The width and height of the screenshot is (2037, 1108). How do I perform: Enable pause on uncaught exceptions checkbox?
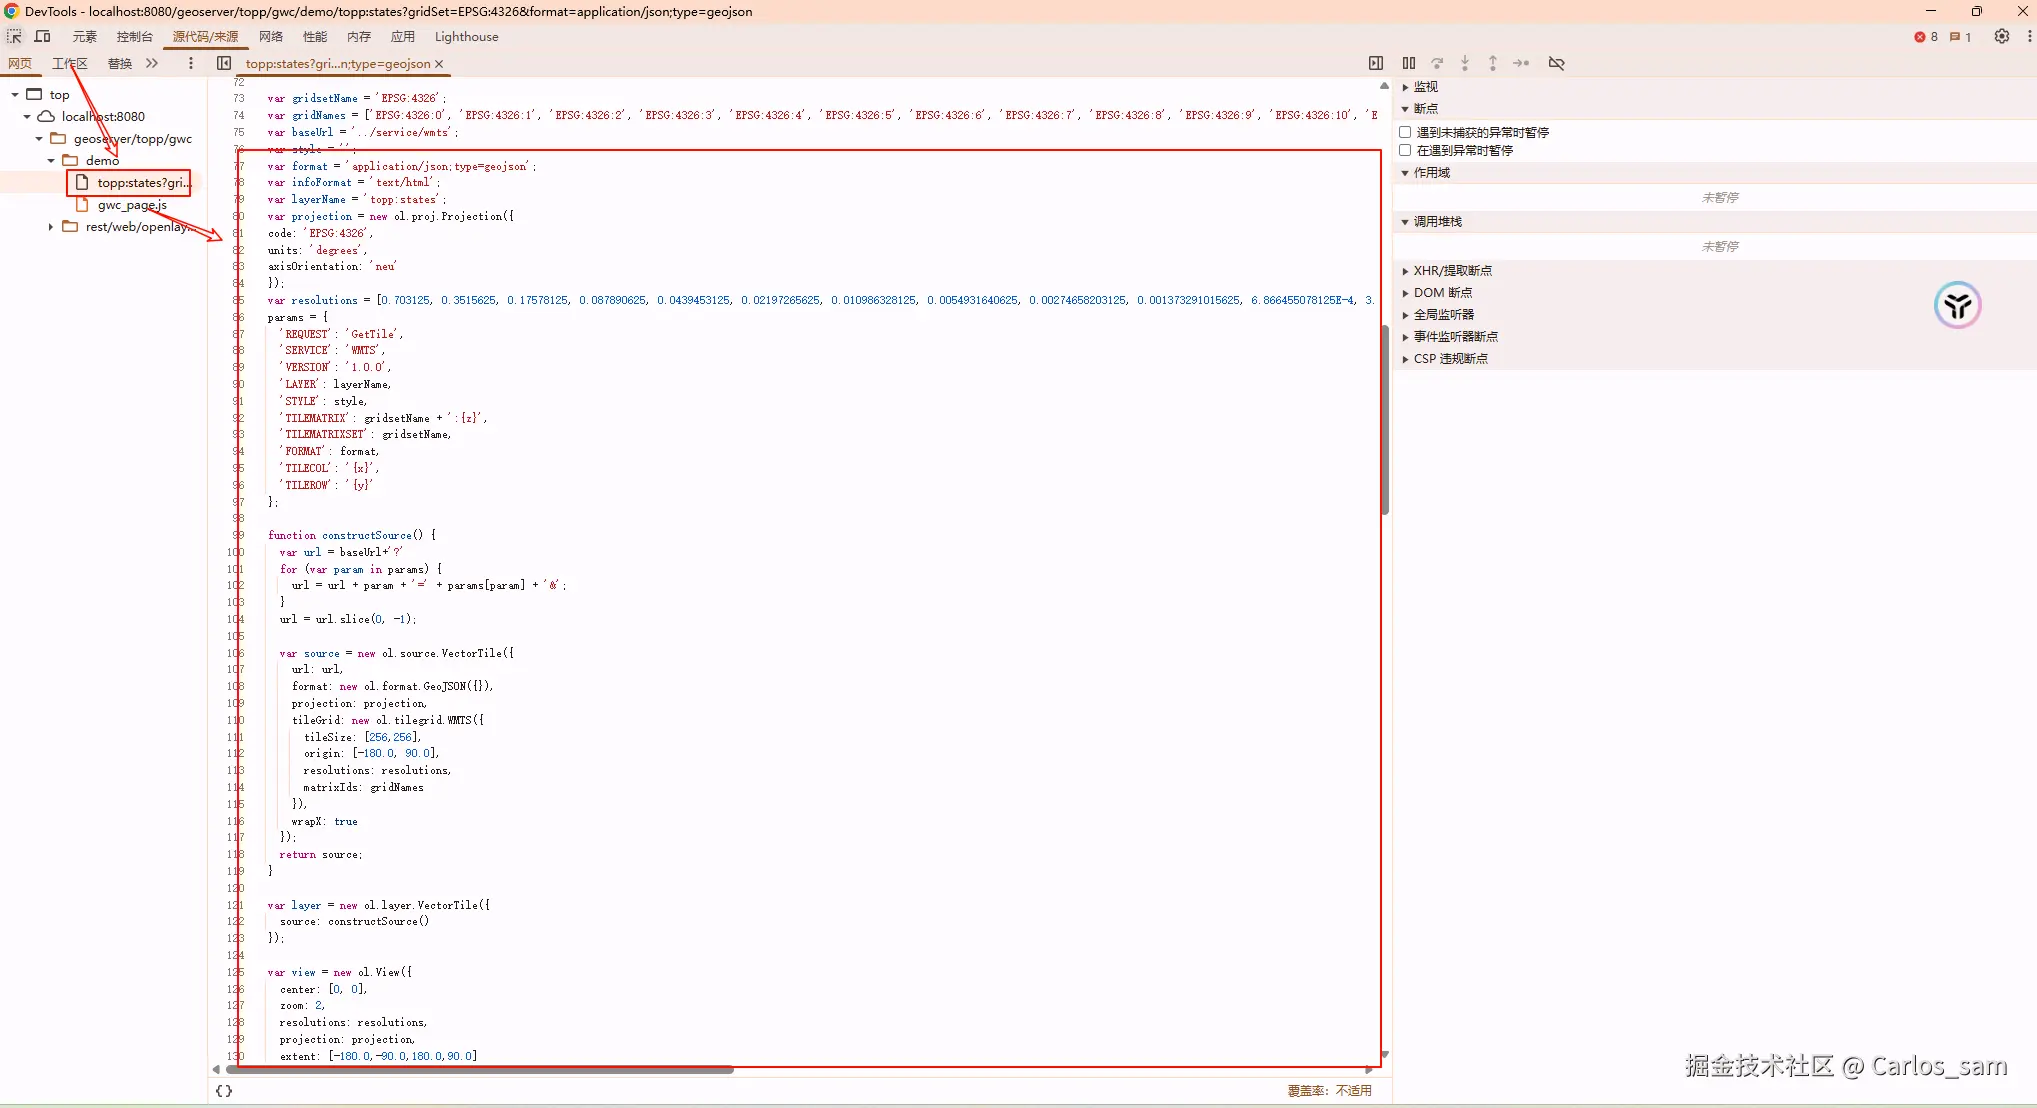point(1405,132)
